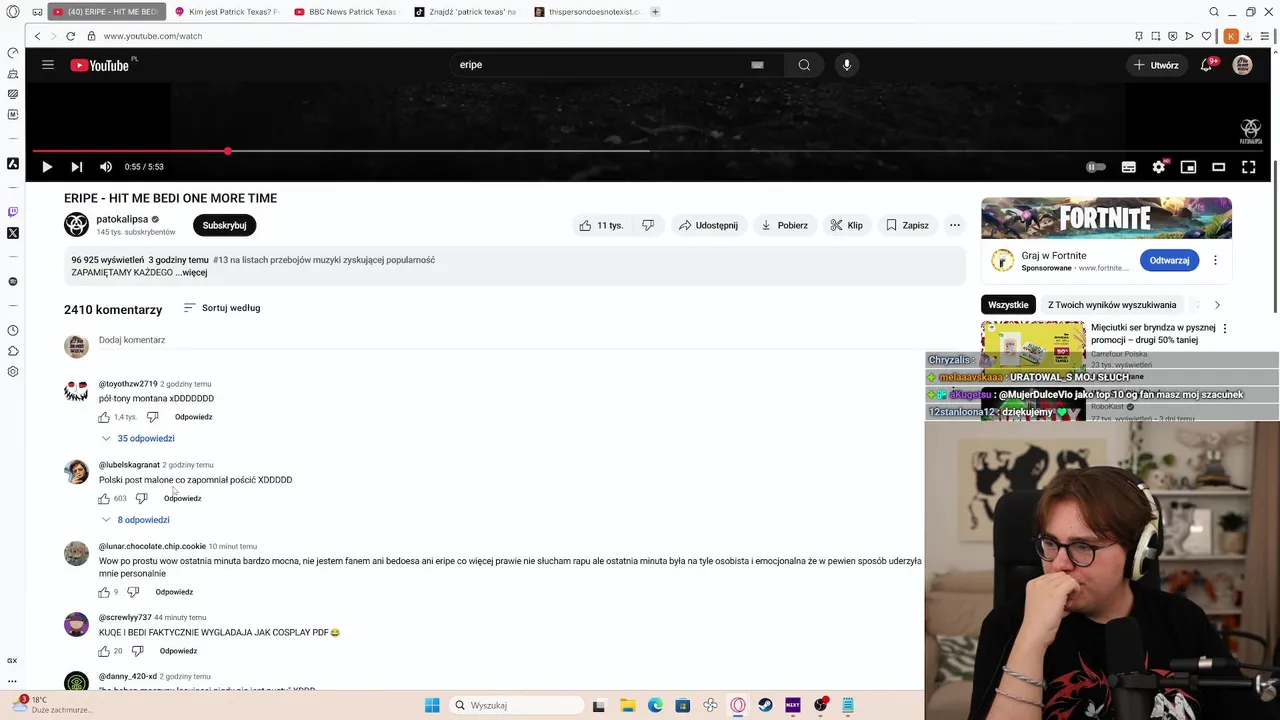1280x720 pixels.
Task: Enter fullscreen video mode
Action: 1248,167
